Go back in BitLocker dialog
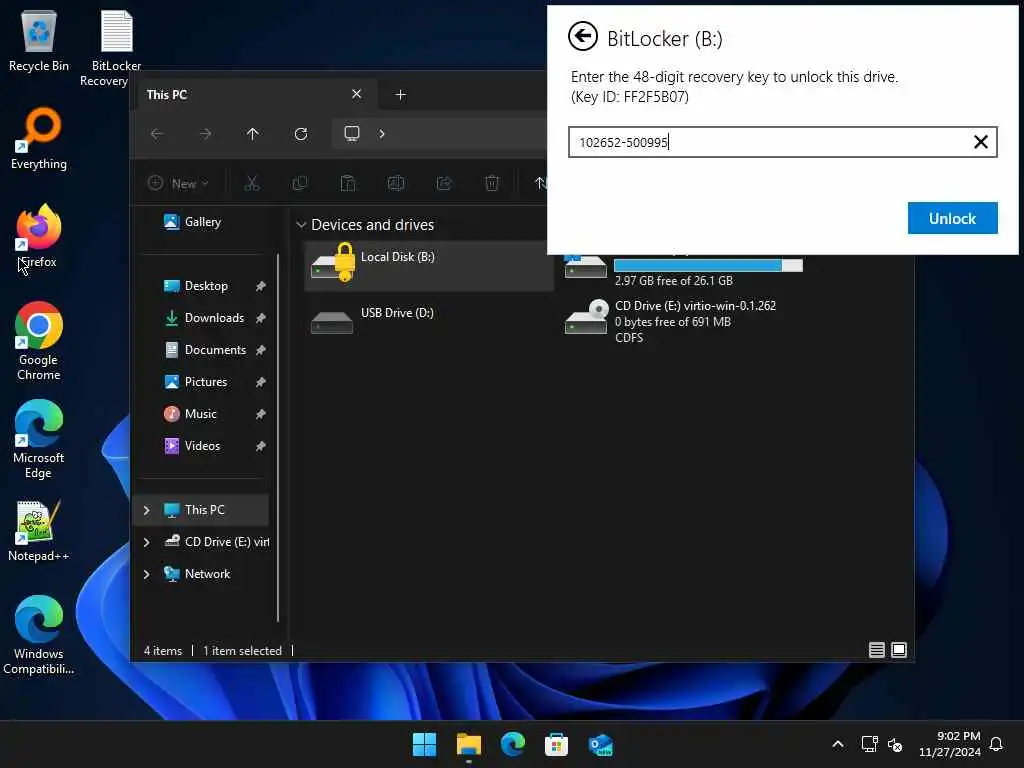This screenshot has width=1024, height=768. (583, 36)
